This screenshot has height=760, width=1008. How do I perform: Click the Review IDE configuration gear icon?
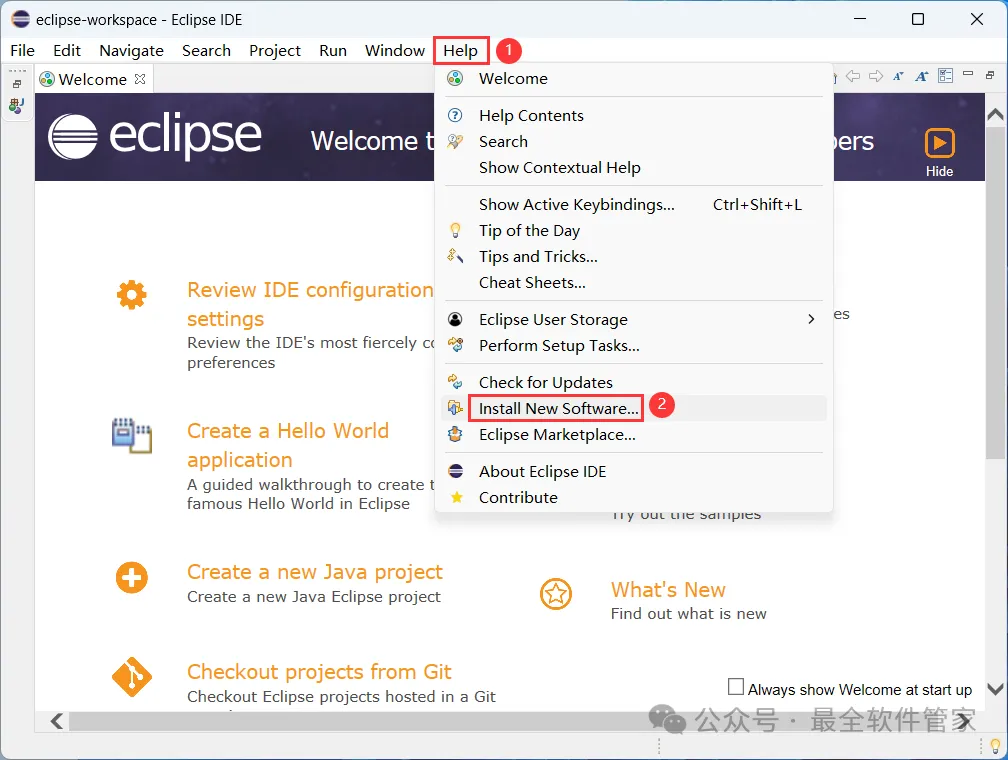132,295
